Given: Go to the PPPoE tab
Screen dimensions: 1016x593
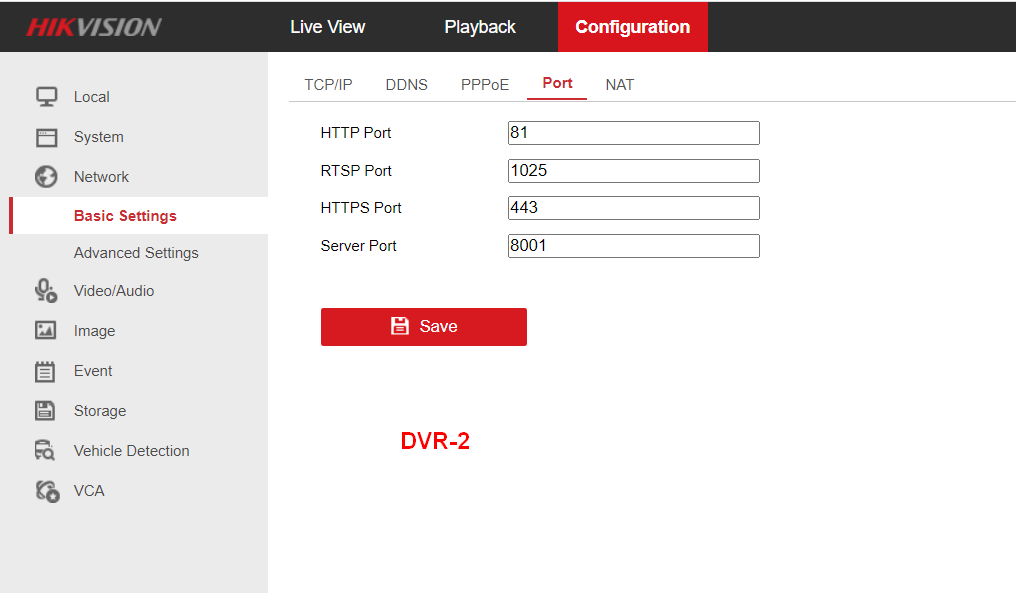Looking at the screenshot, I should click(x=484, y=85).
